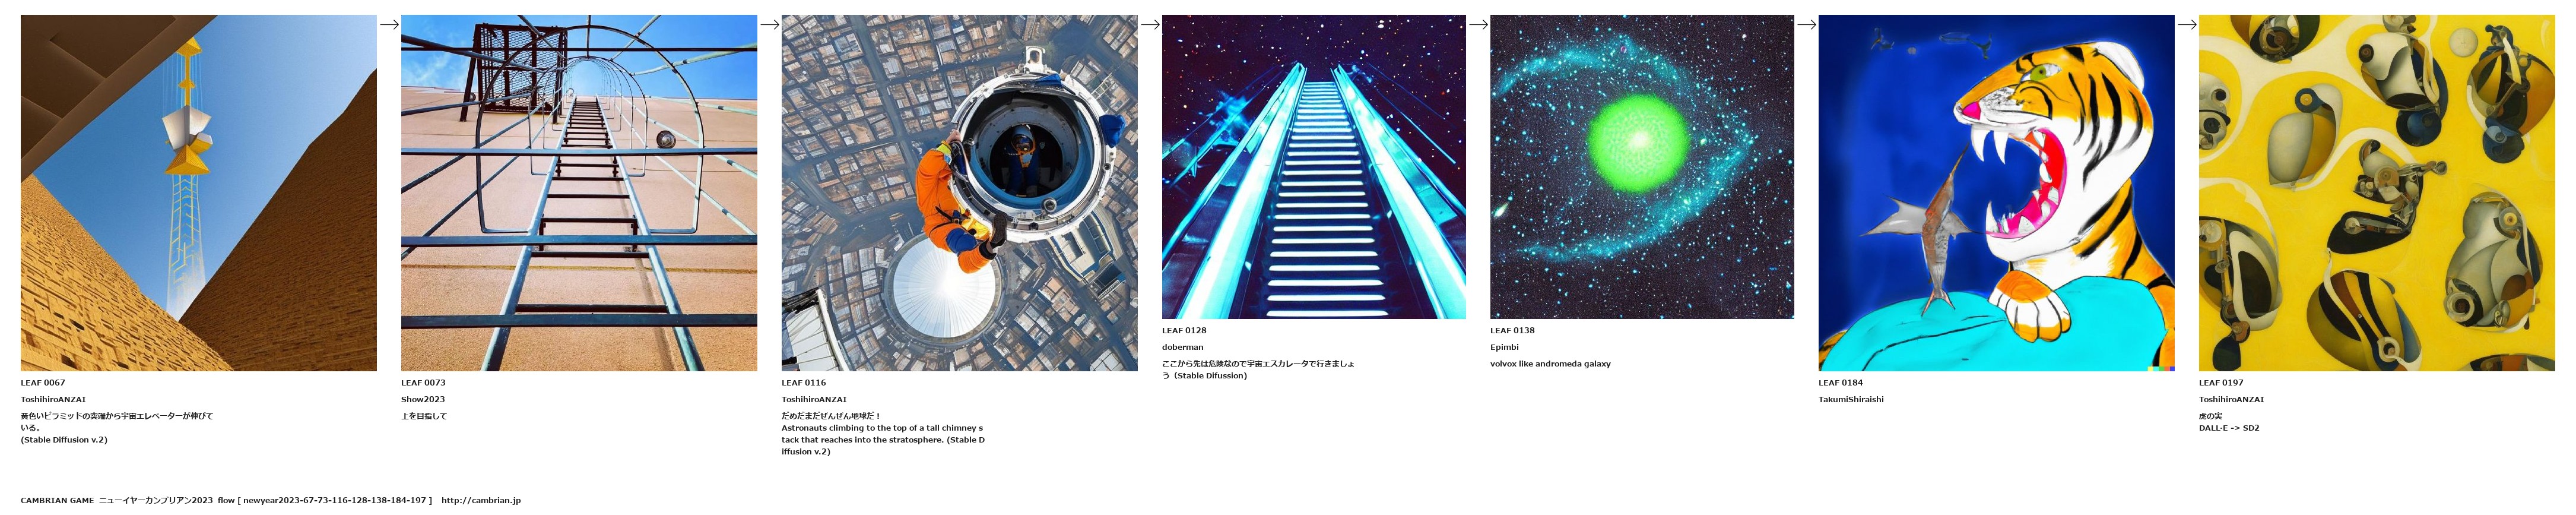This screenshot has width=2576, height=515.
Task: Click the arrow after the ladder image
Action: coord(769,24)
